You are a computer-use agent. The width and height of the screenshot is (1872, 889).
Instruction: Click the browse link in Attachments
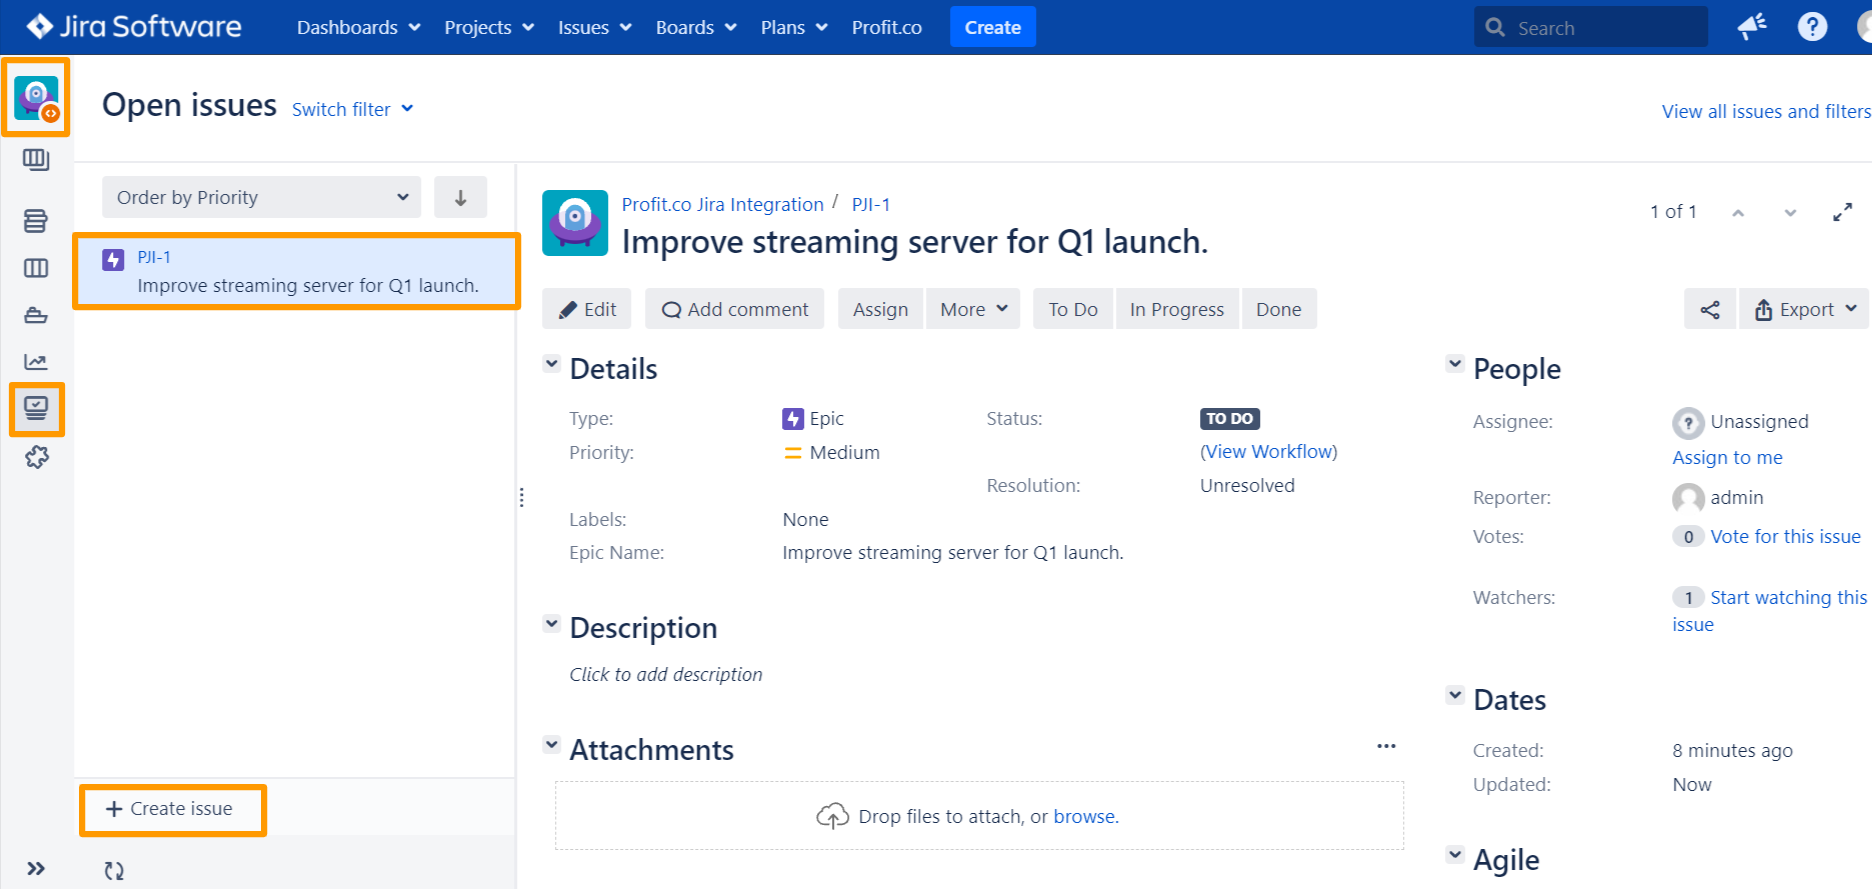(x=1085, y=816)
